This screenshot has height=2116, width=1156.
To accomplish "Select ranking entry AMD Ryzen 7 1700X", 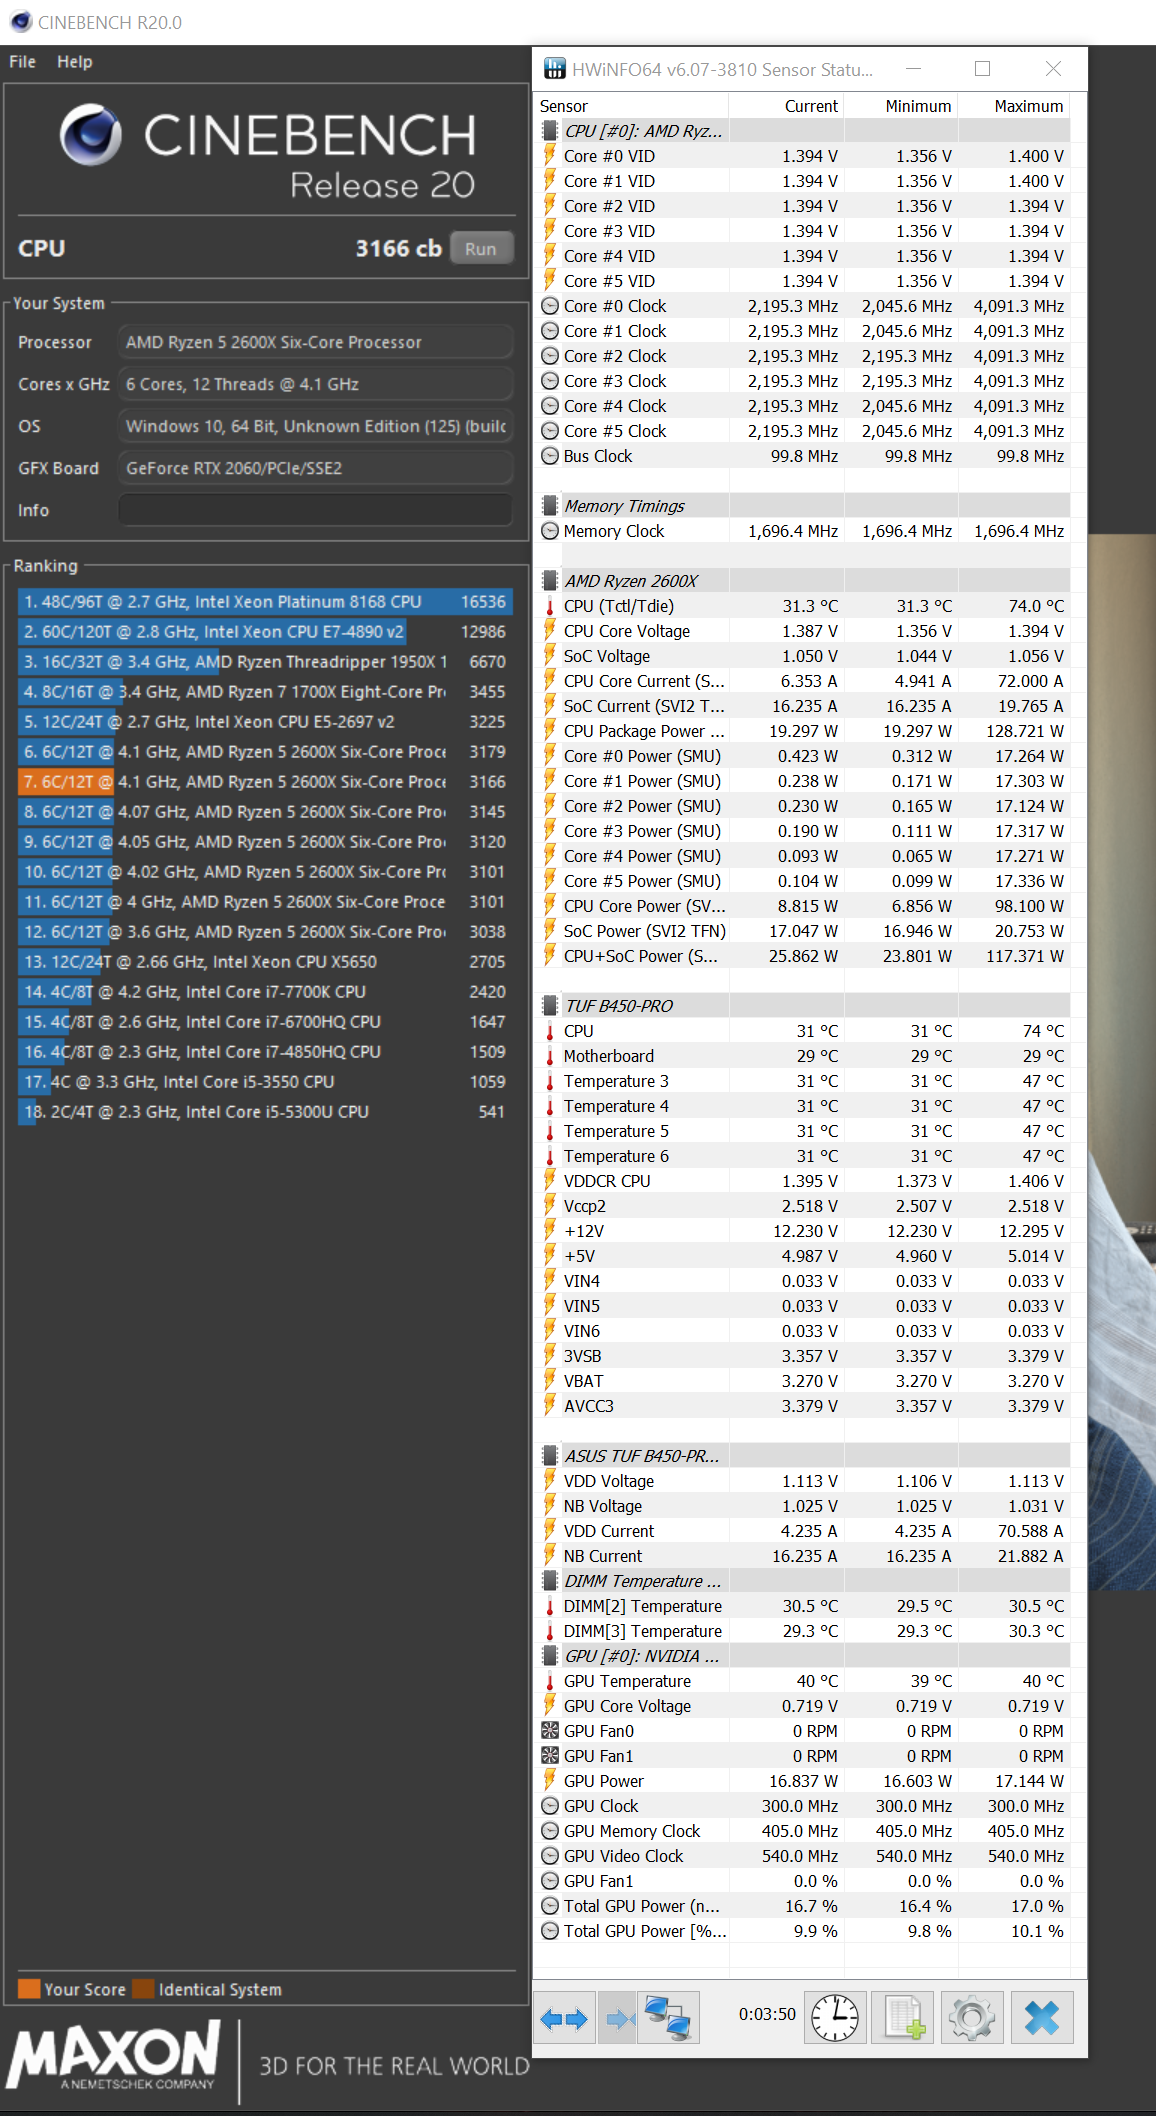I will tap(265, 692).
